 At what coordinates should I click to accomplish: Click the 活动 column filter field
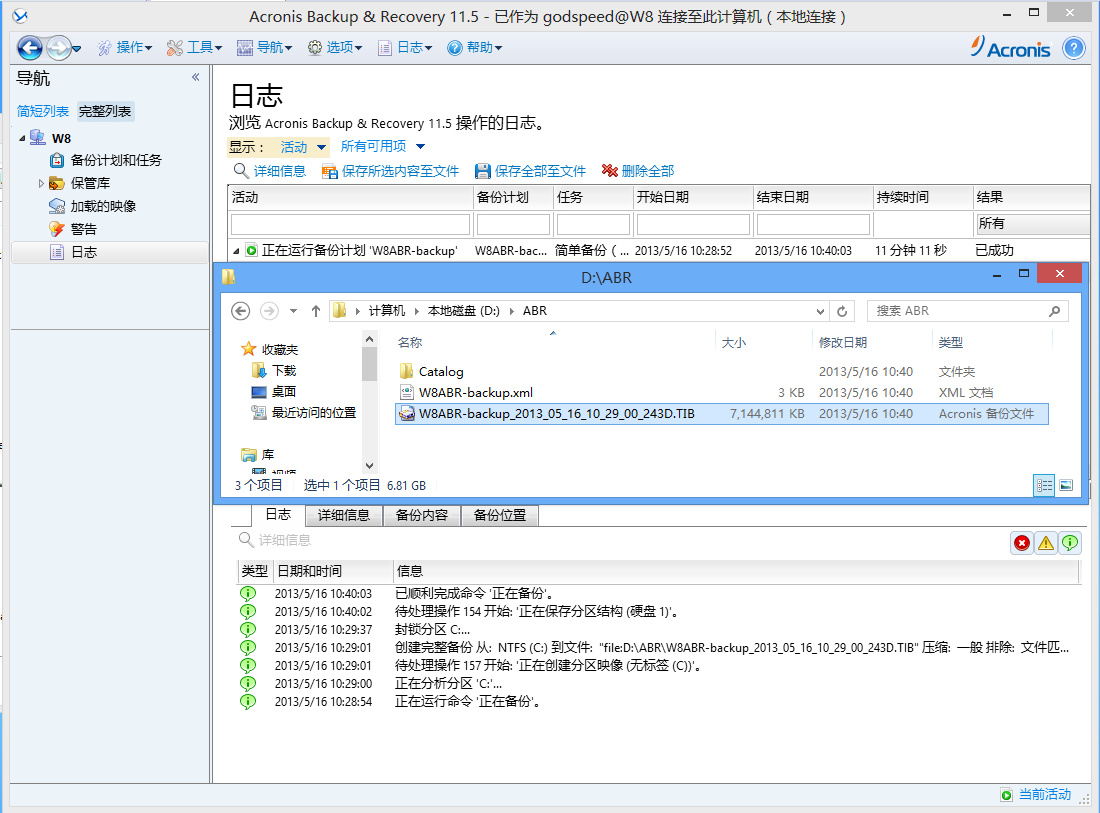[x=350, y=224]
